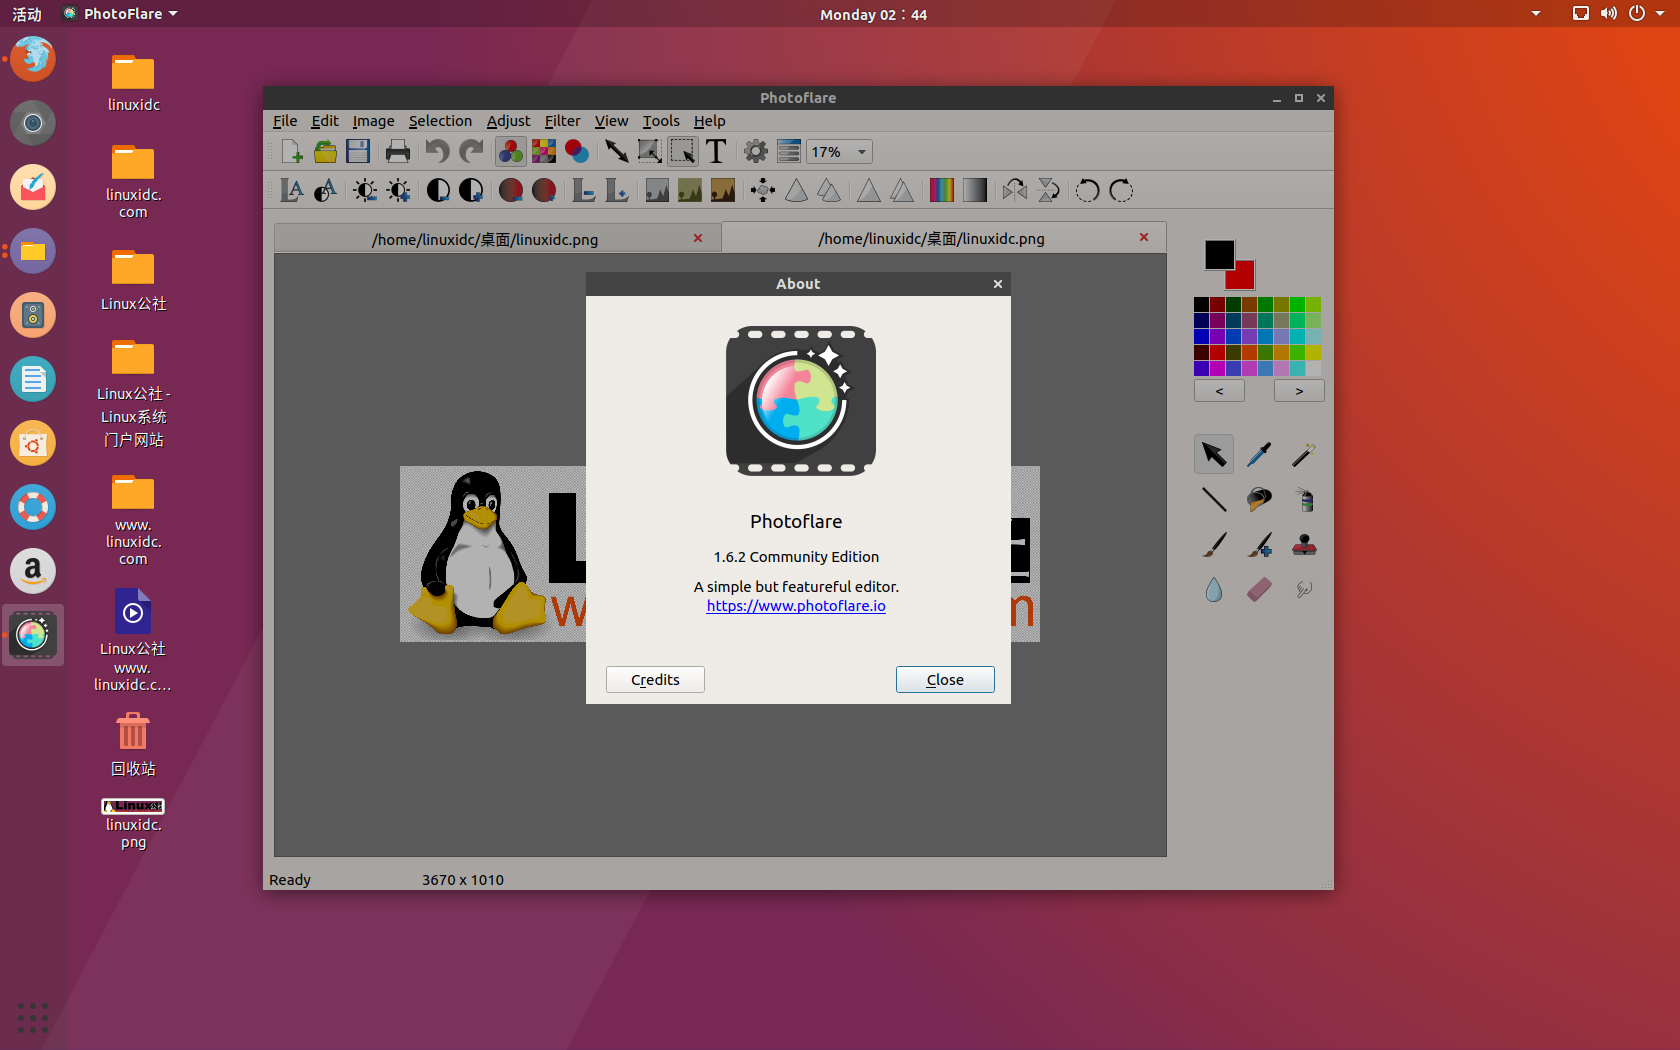
Task: Click the Redo arrow icon
Action: tap(470, 151)
